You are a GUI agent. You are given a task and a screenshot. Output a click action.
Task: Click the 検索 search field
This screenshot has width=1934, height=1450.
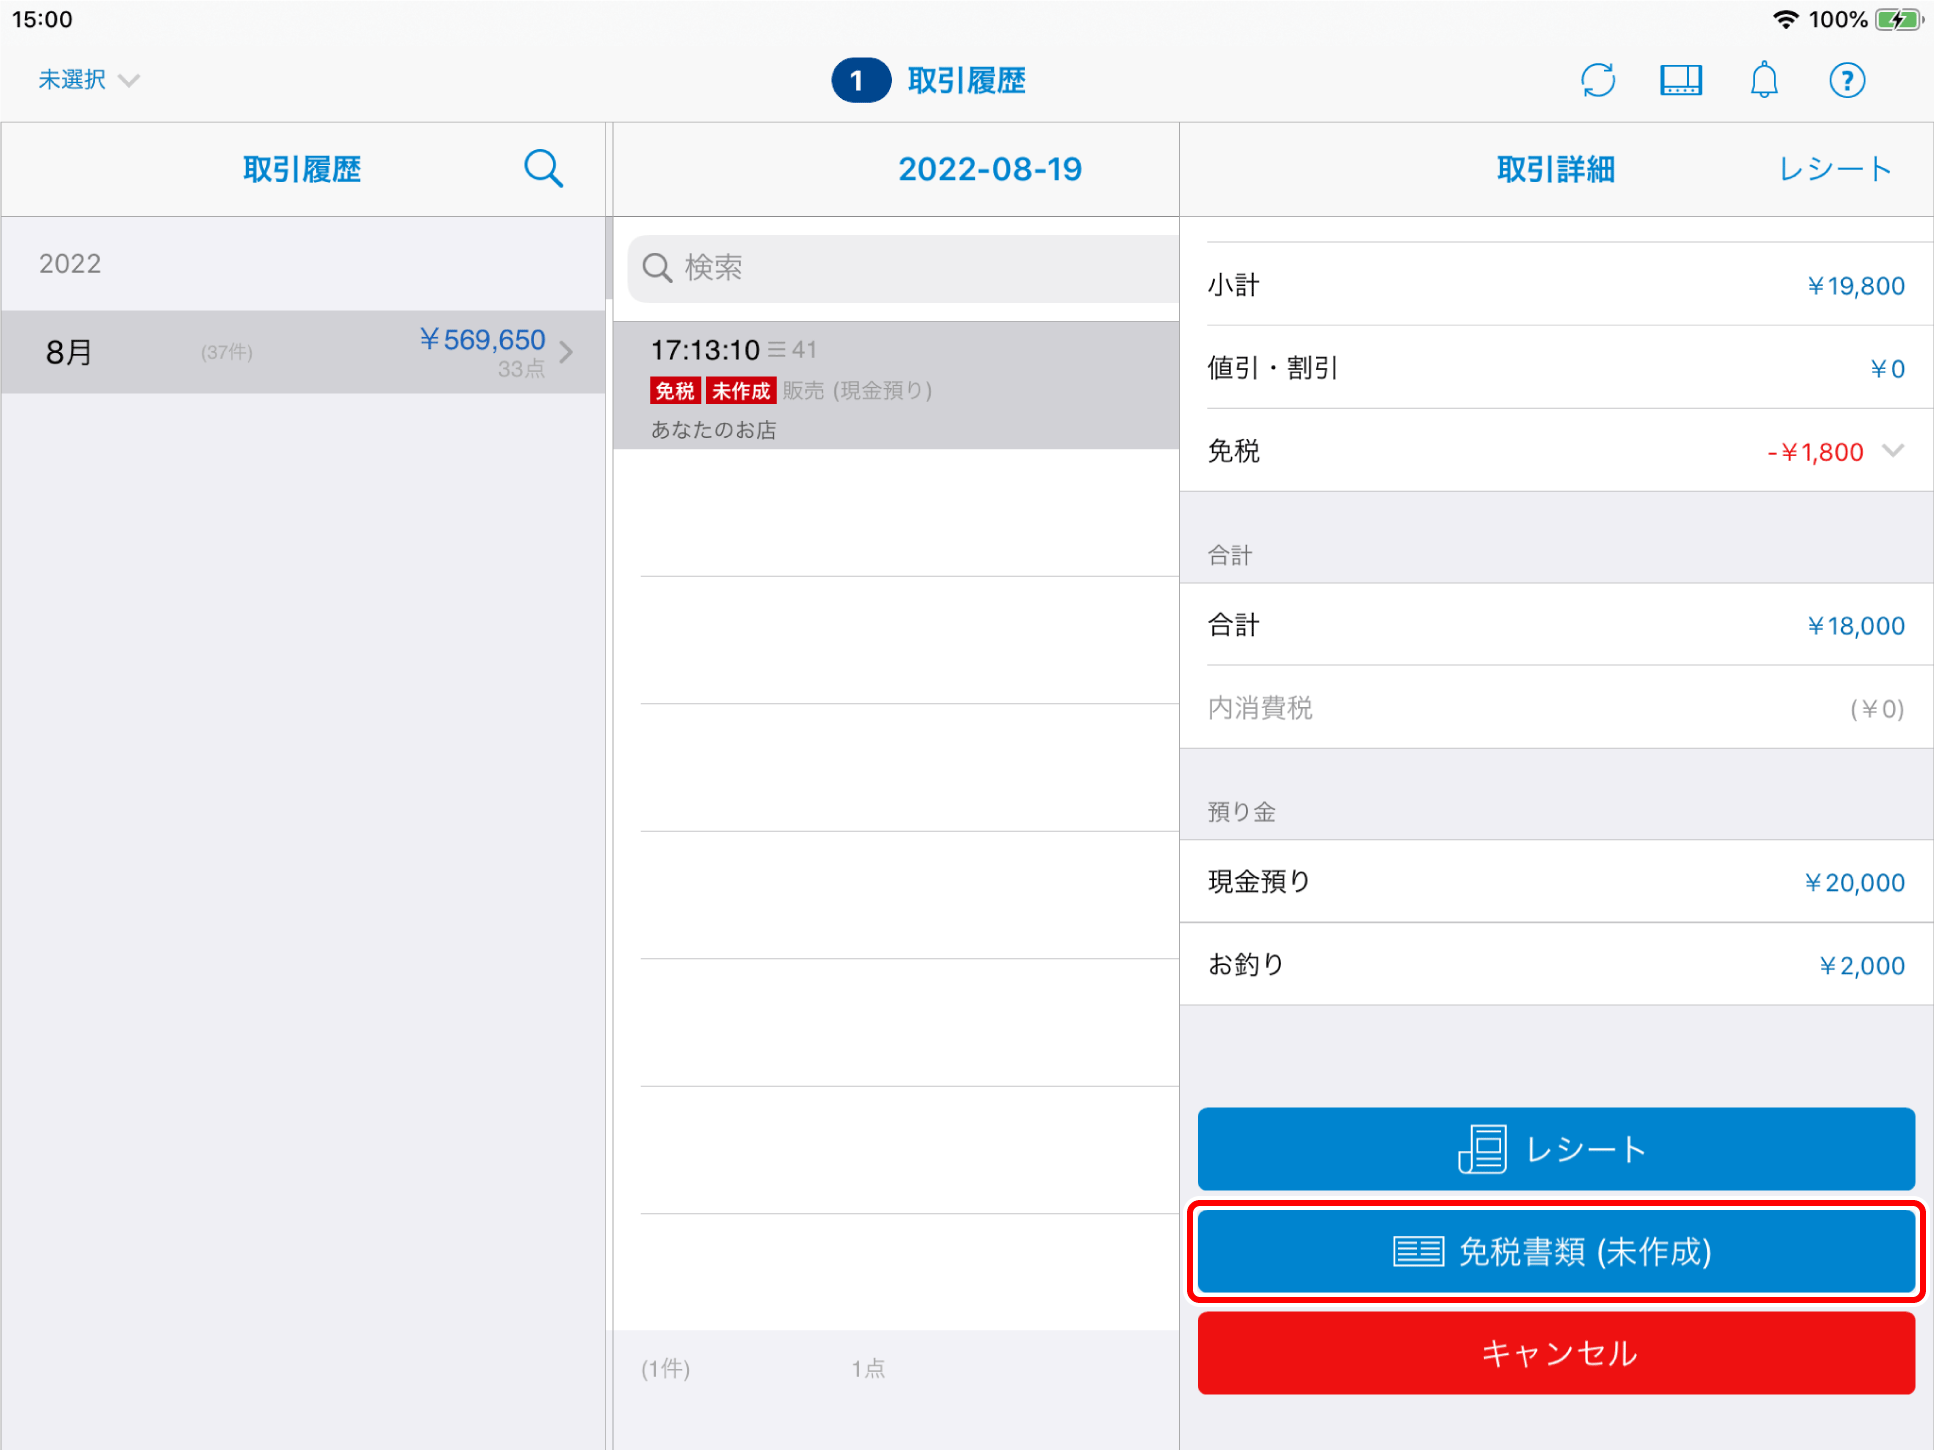[x=903, y=268]
